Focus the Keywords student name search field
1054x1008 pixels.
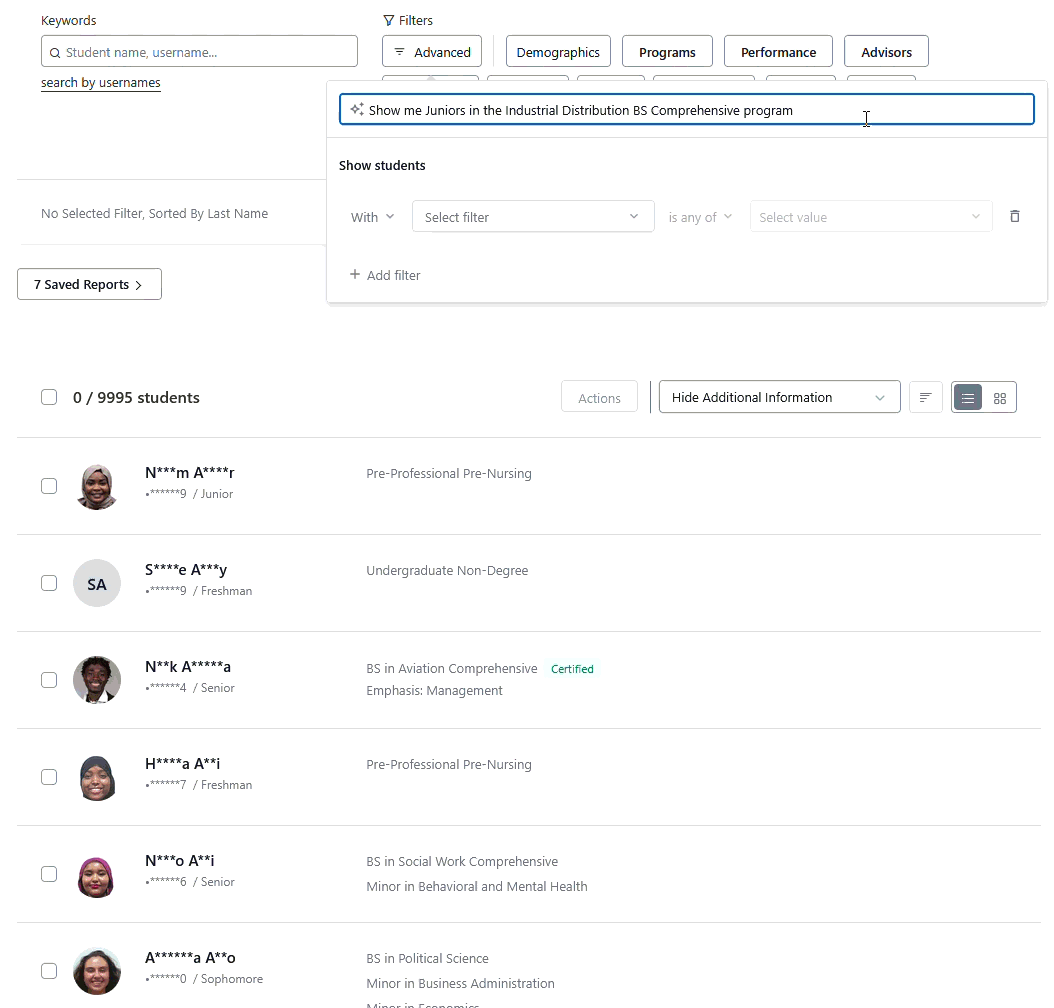pos(200,52)
